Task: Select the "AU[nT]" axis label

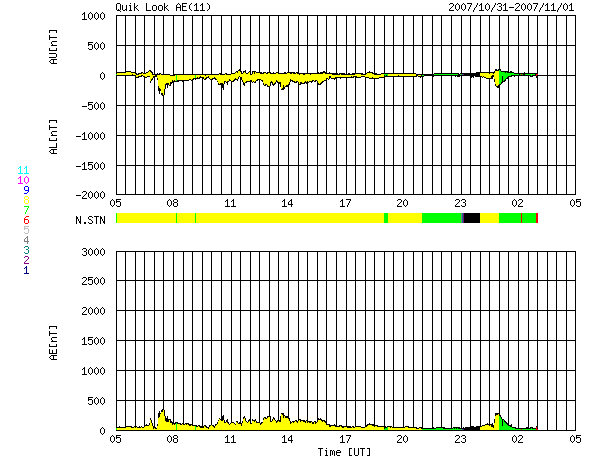Action: 53,47
